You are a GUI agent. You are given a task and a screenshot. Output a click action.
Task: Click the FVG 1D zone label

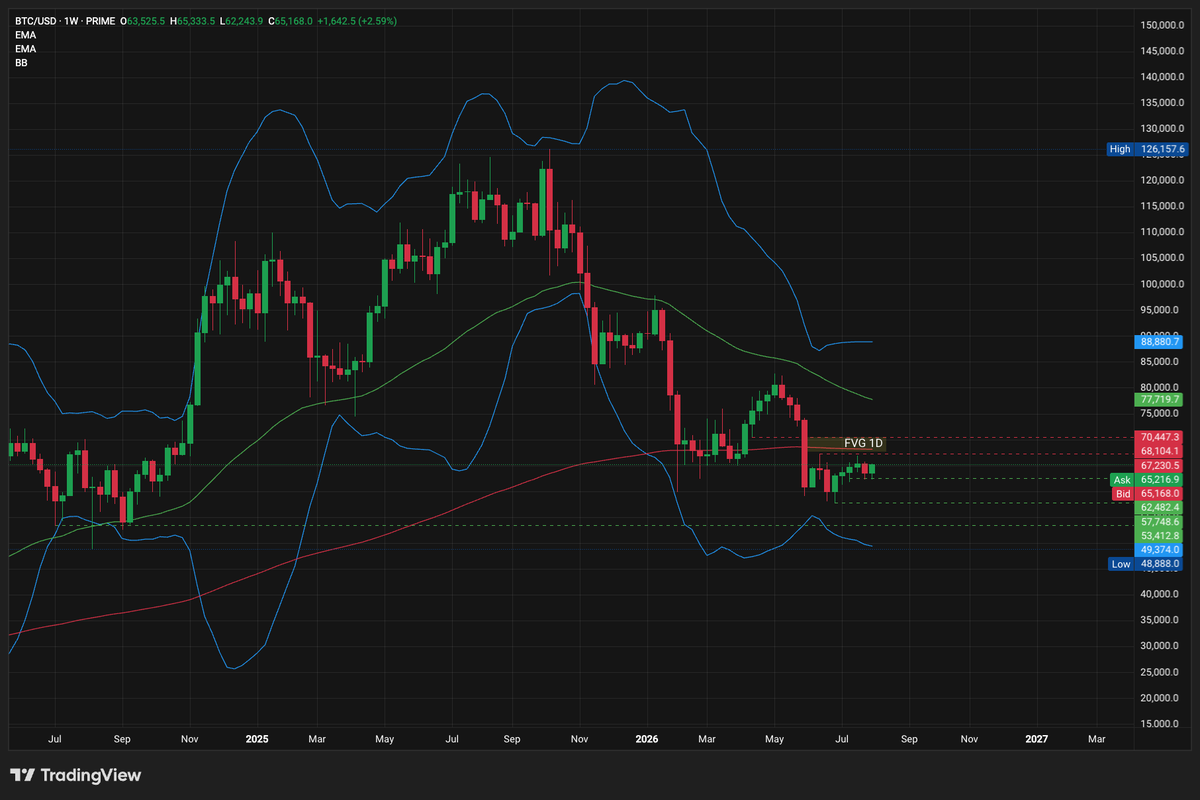pos(863,443)
